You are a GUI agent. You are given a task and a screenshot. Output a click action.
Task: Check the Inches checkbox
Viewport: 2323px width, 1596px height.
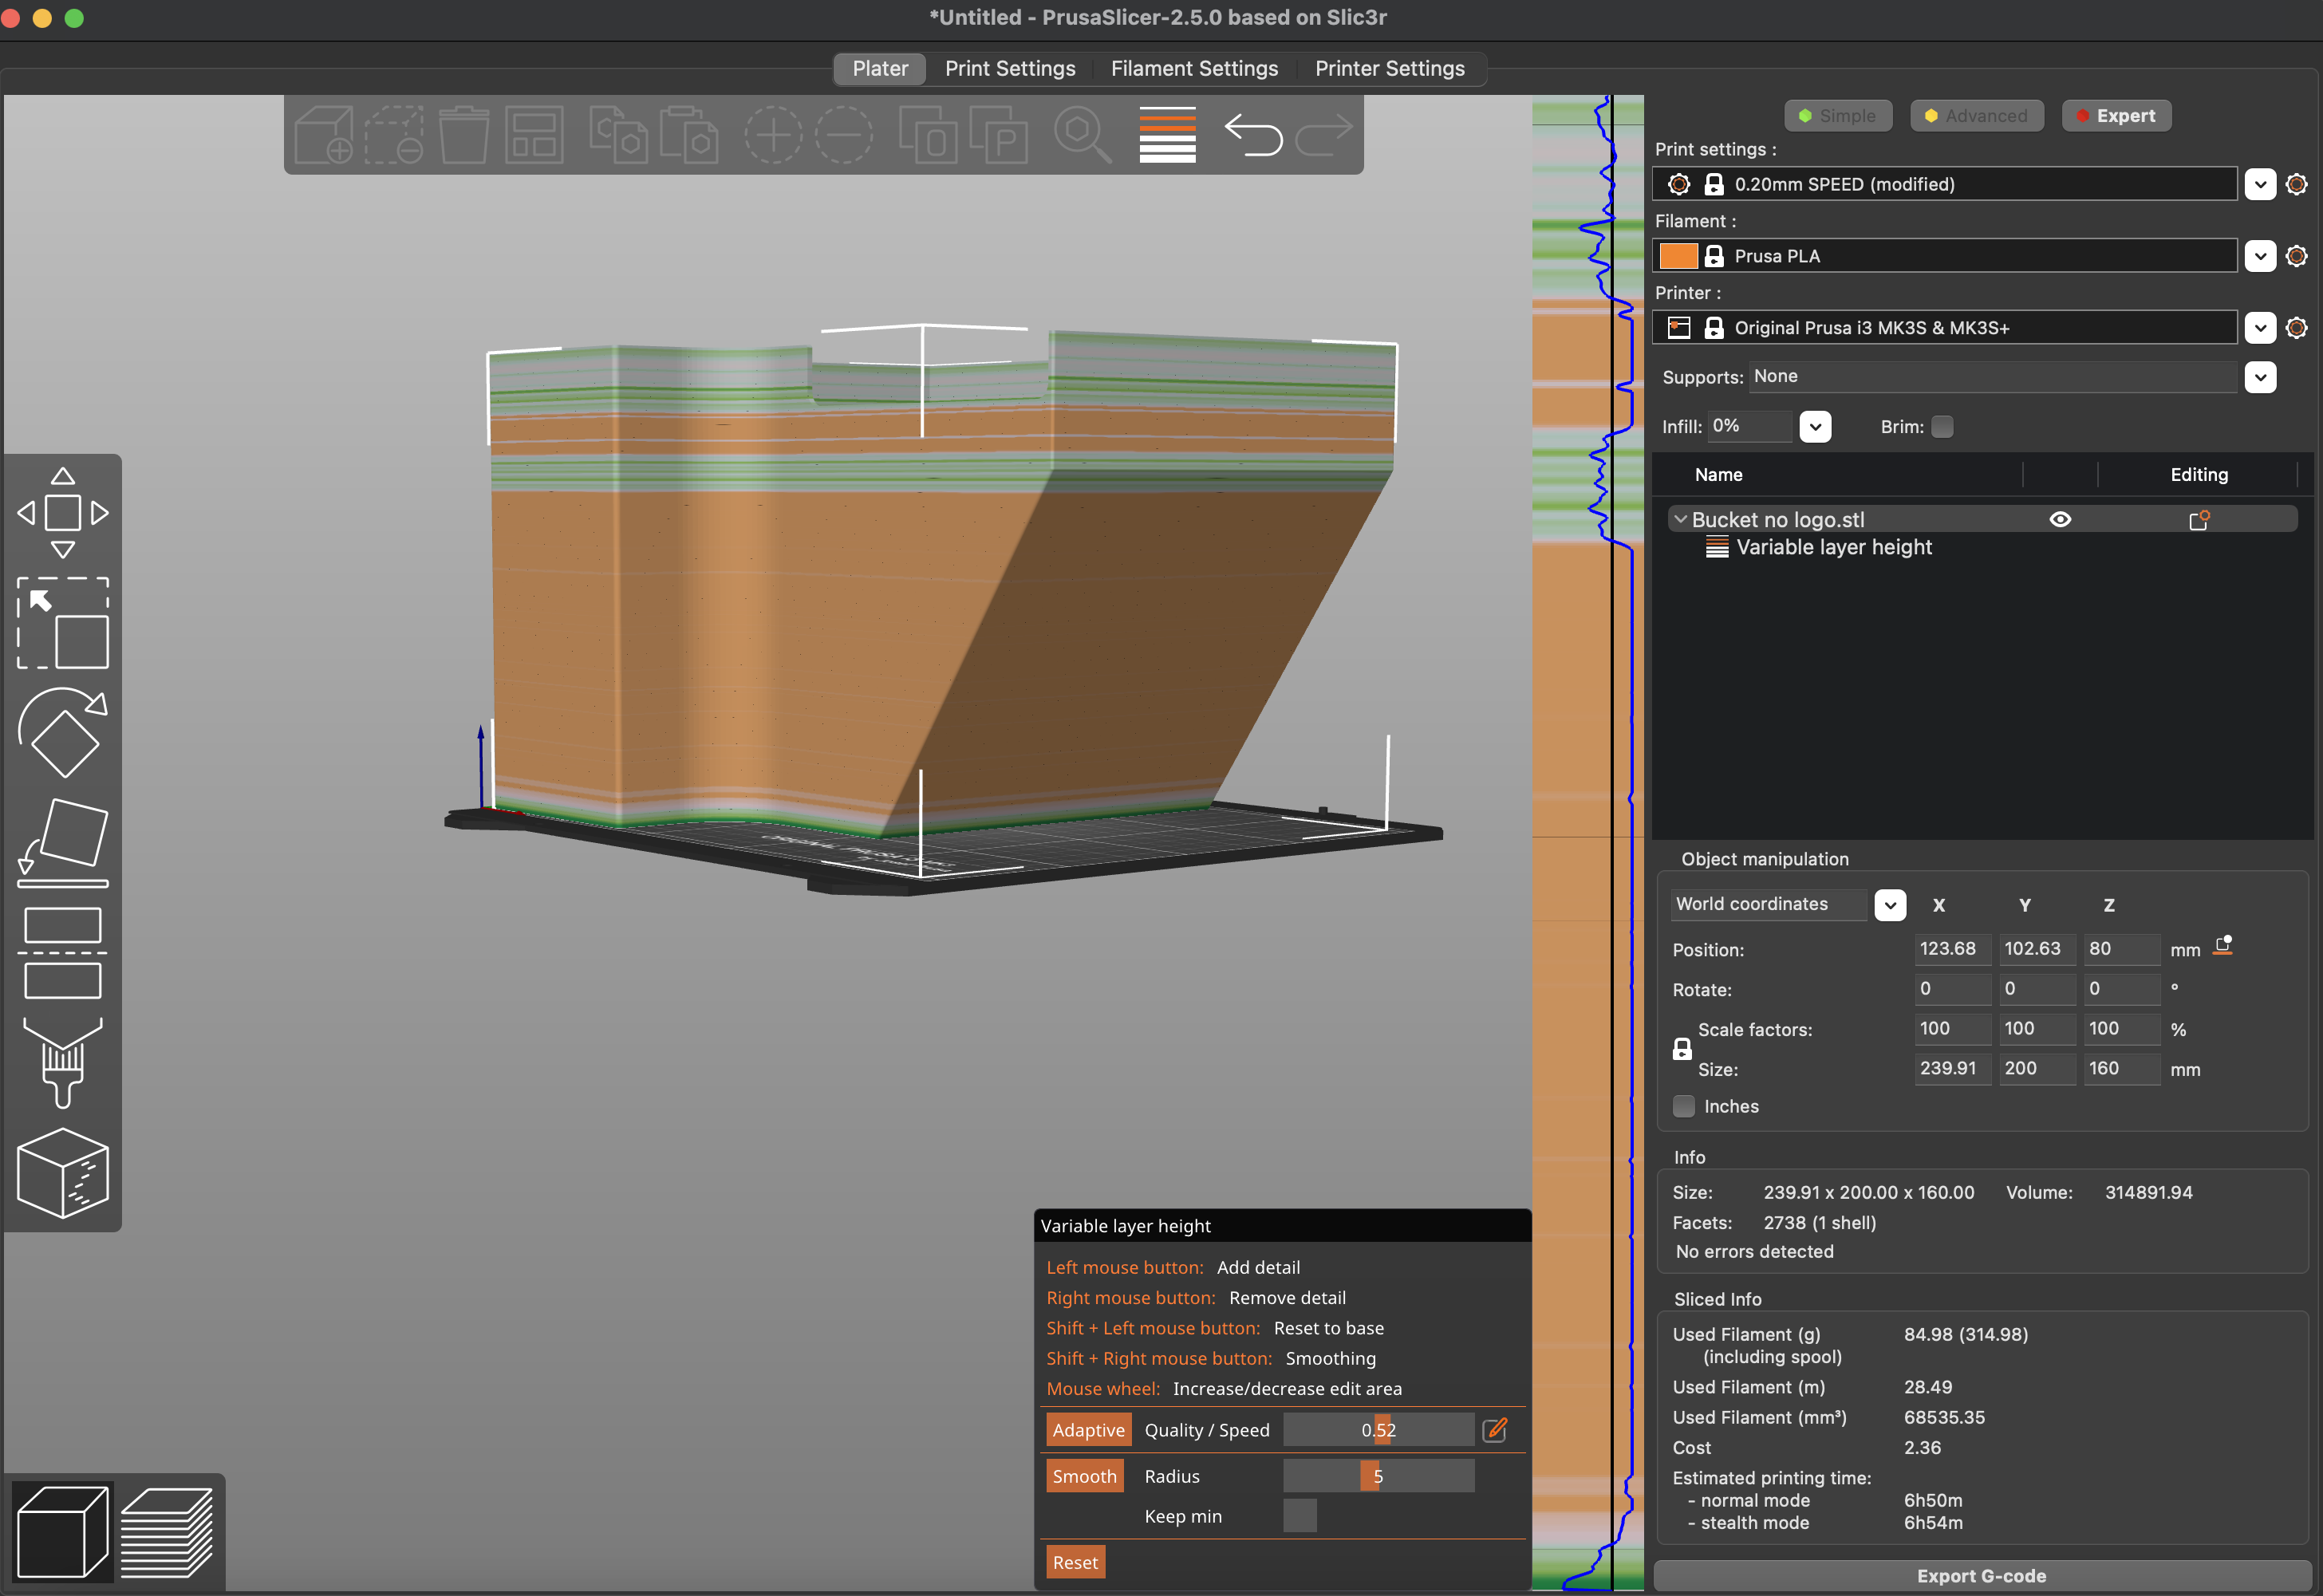click(1684, 1106)
